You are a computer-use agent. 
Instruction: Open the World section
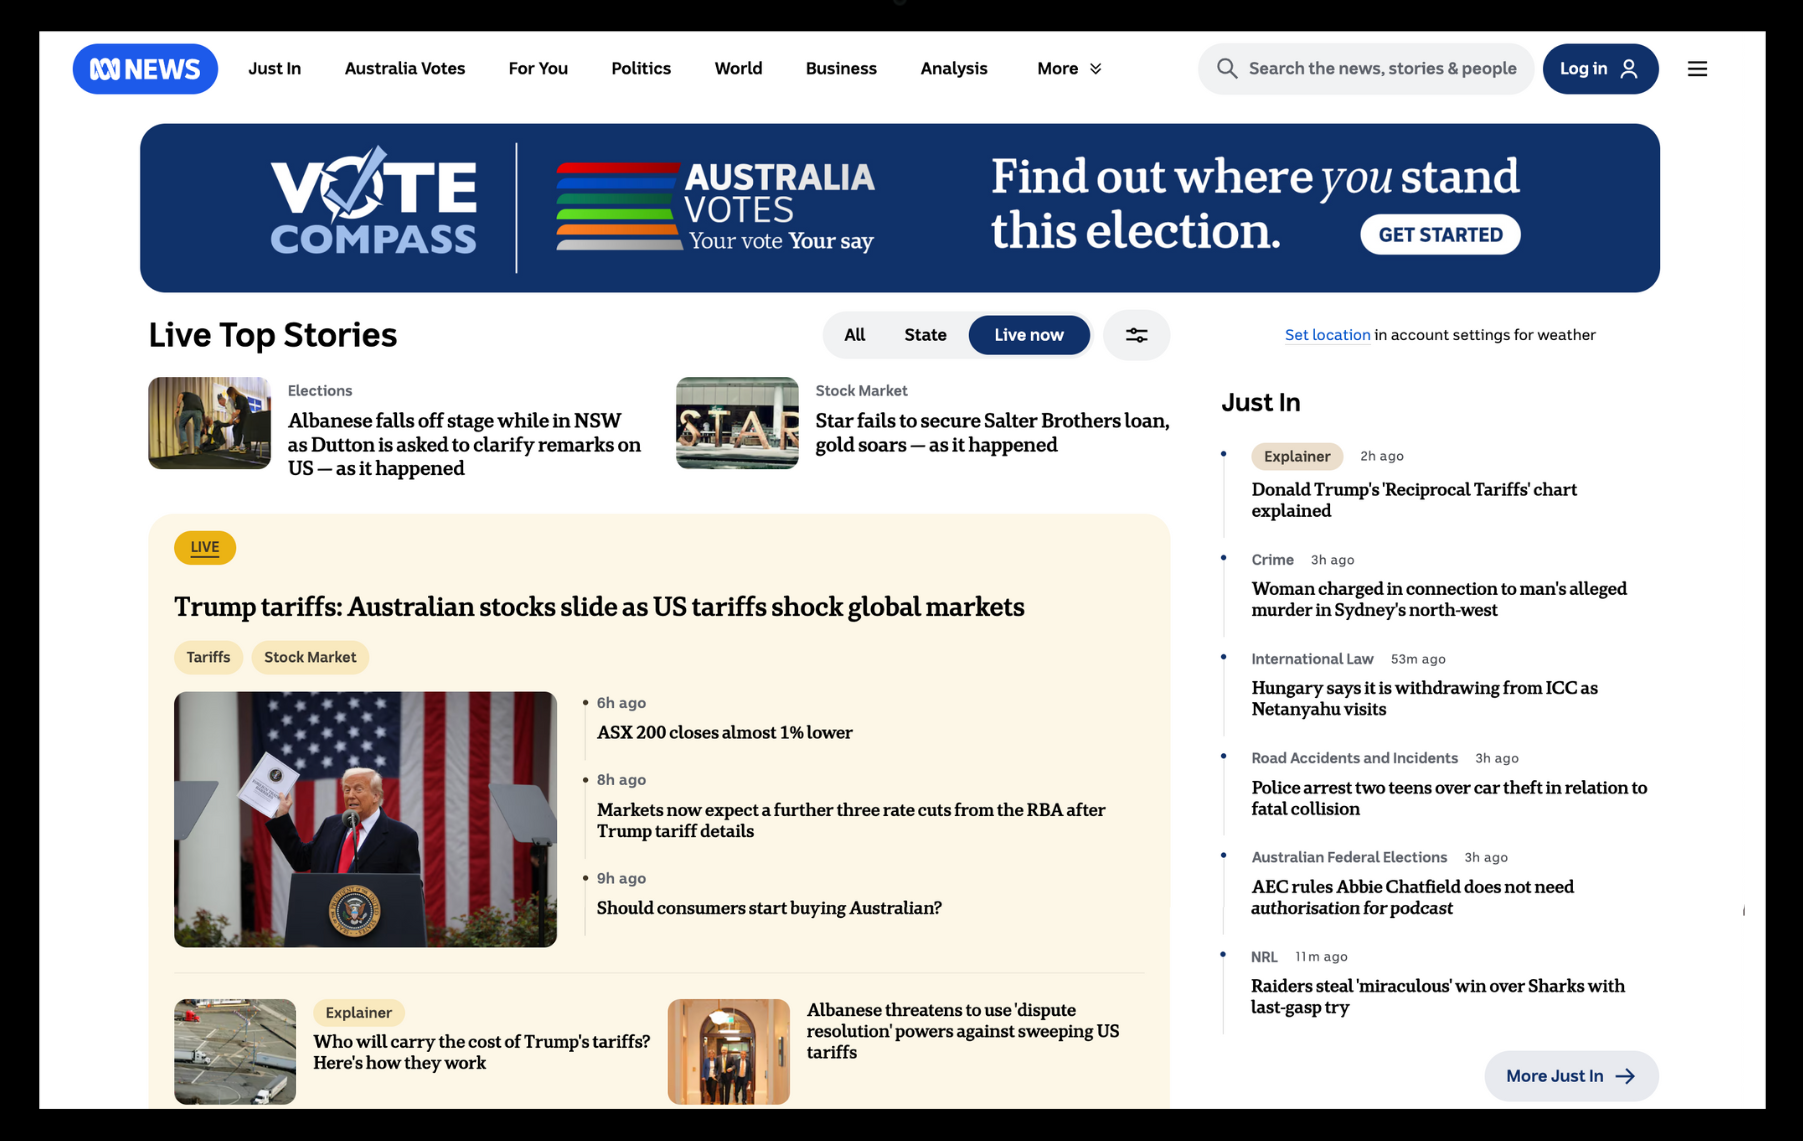pos(738,69)
